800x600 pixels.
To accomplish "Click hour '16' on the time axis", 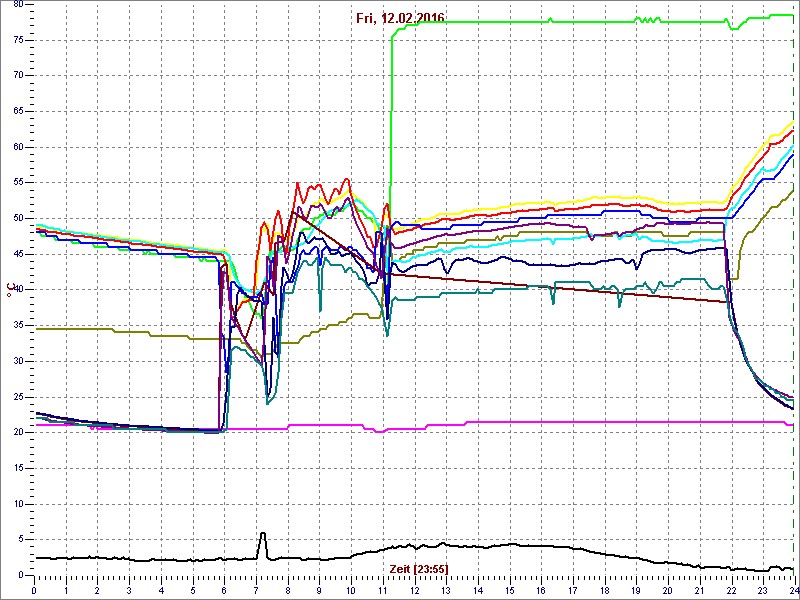I will point(541,590).
